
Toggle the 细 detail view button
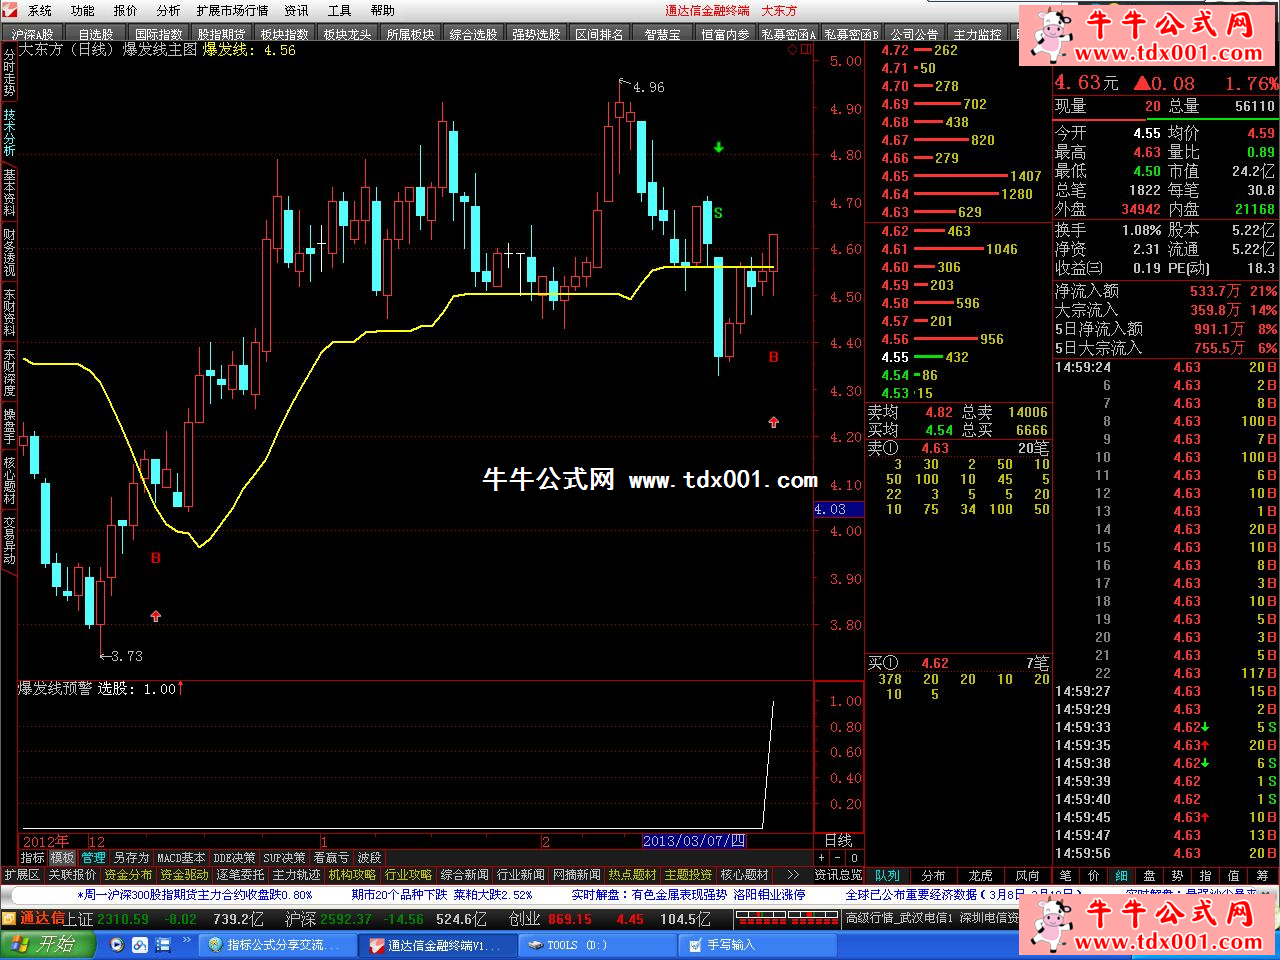click(x=1122, y=875)
